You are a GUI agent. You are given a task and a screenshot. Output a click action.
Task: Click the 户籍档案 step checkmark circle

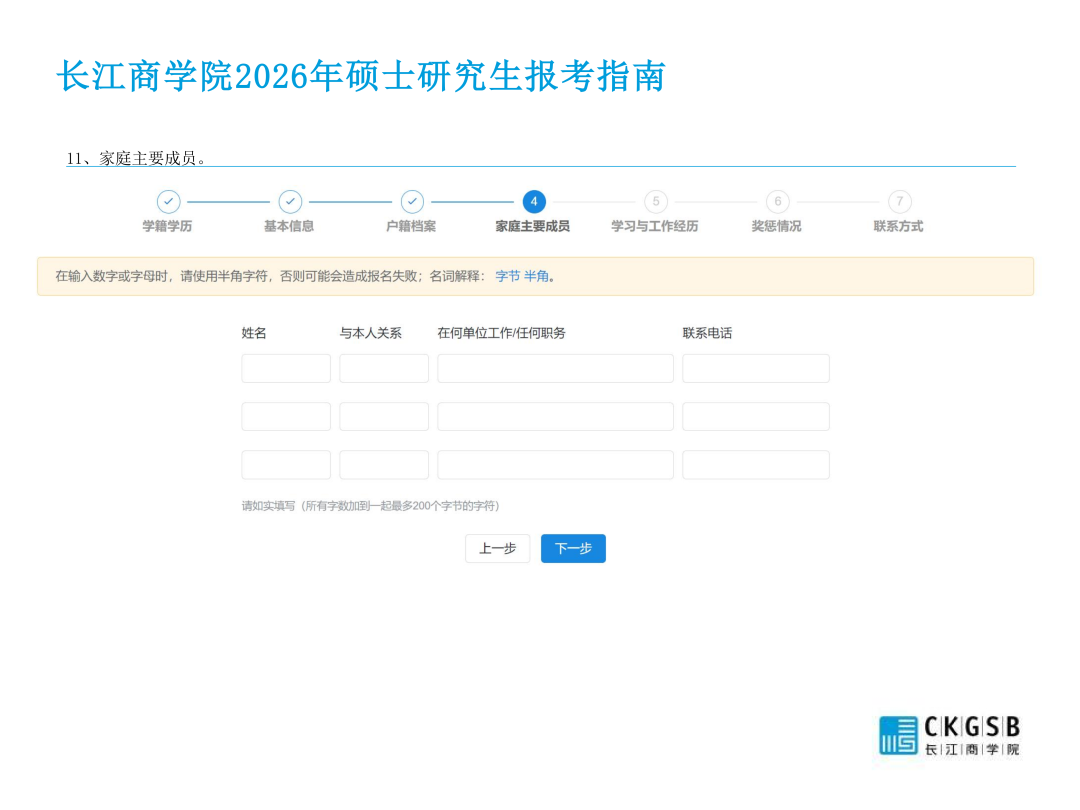pos(412,202)
